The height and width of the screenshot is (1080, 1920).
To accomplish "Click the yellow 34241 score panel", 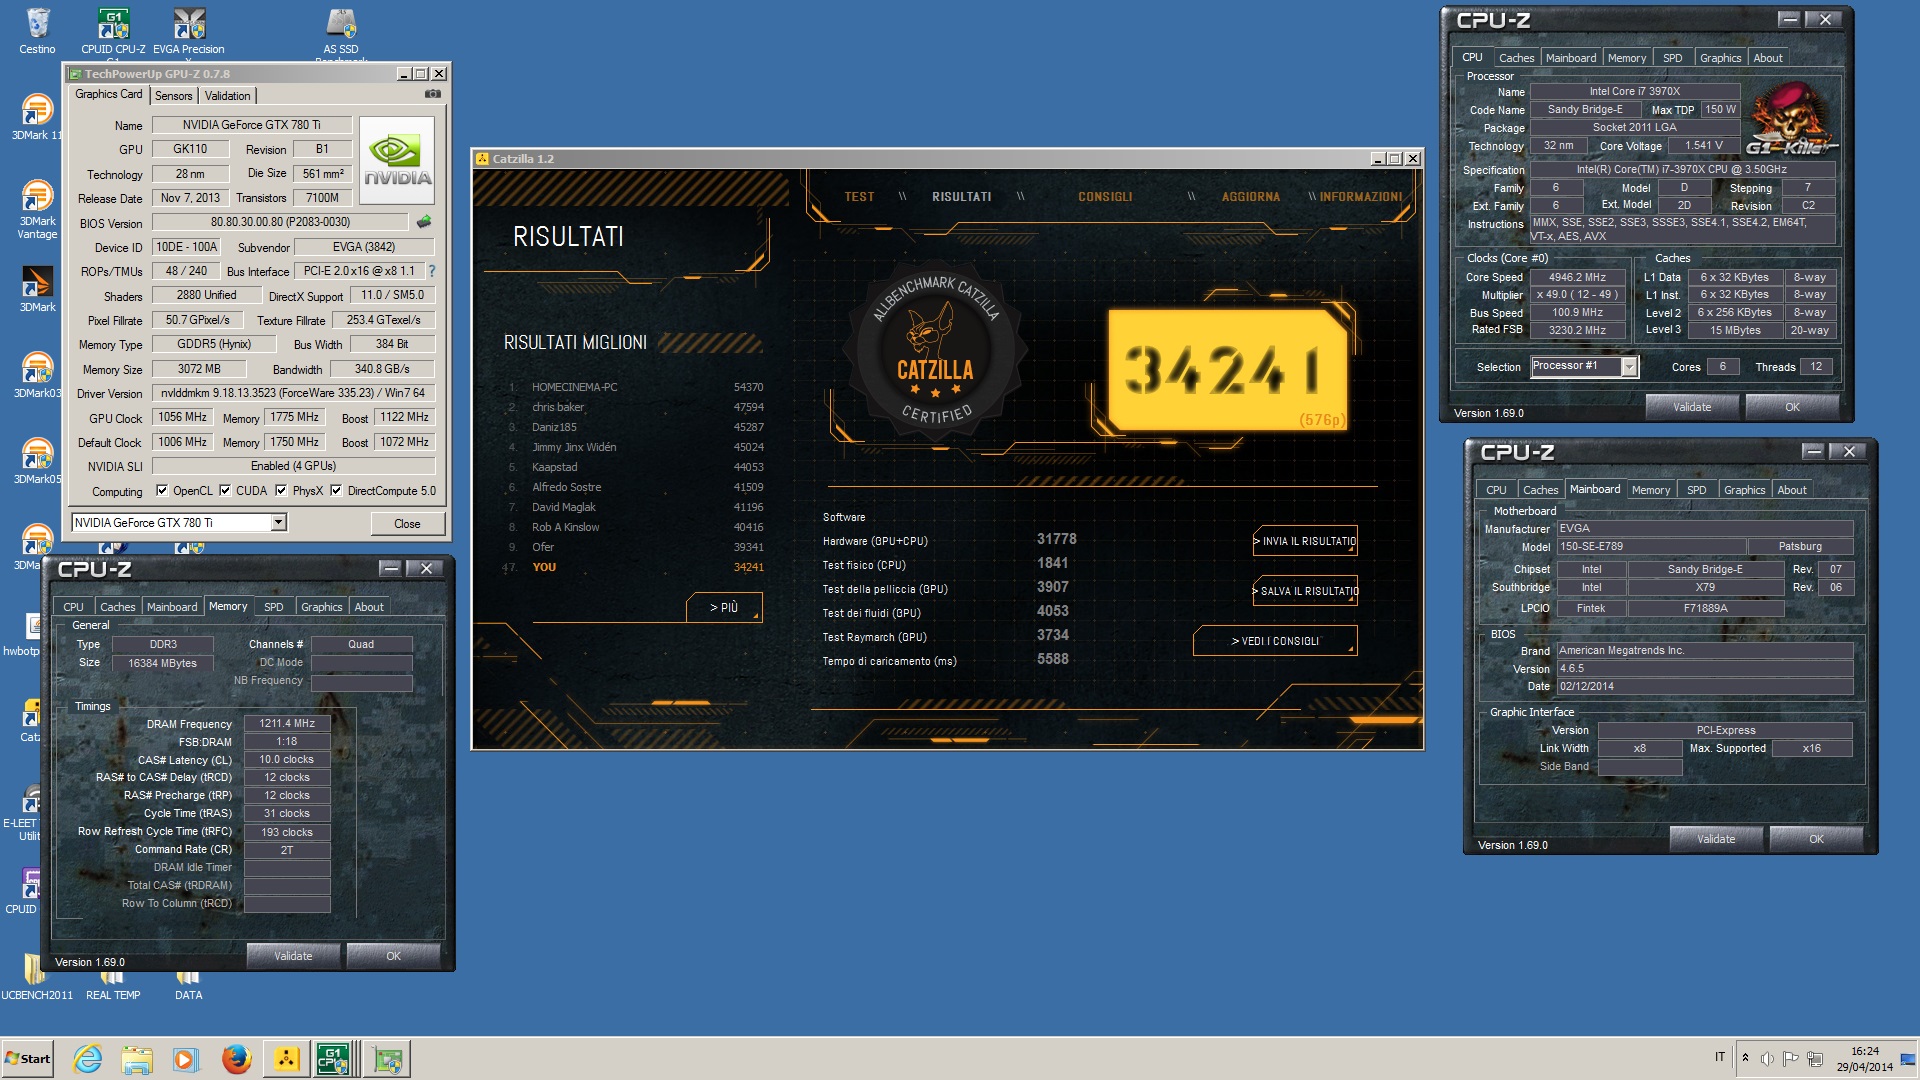I will (x=1227, y=369).
